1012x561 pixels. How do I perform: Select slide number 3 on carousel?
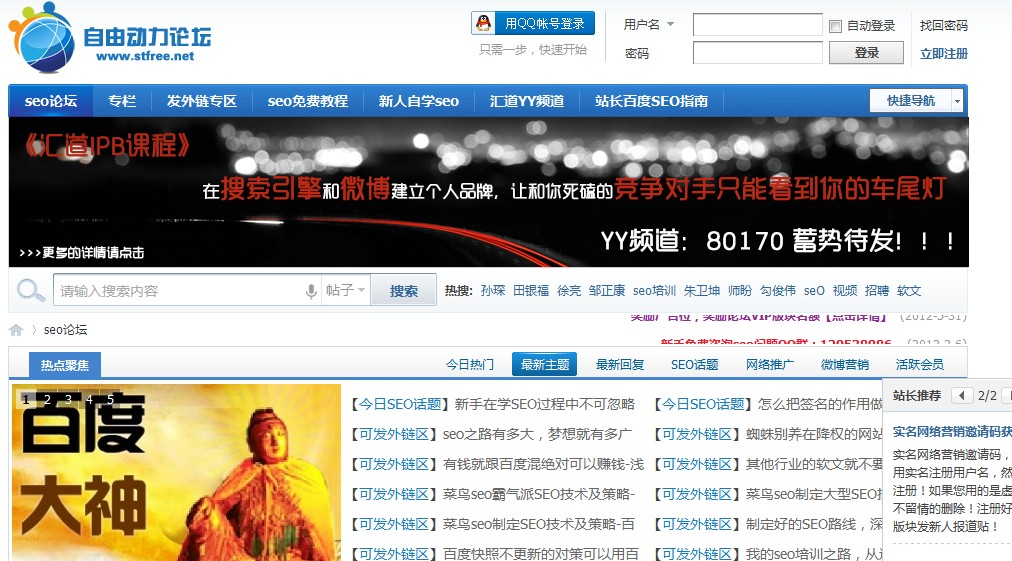tap(68, 399)
